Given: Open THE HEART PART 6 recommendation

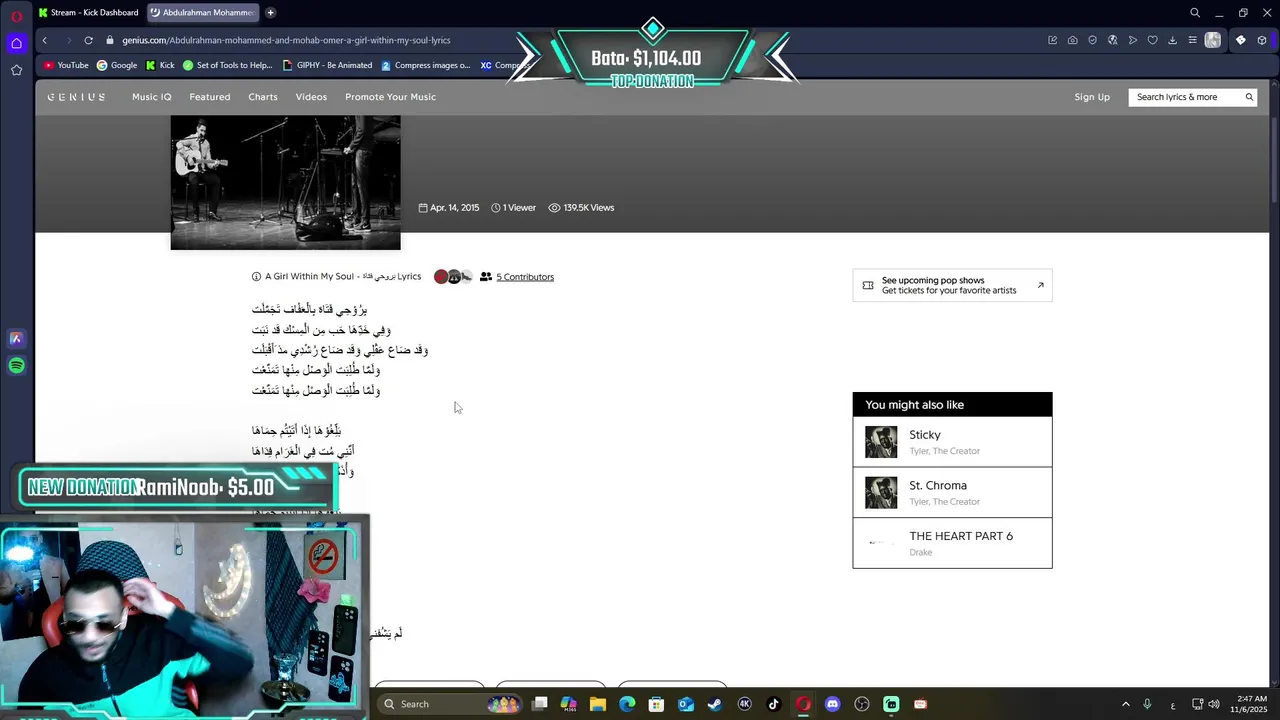Looking at the screenshot, I should (952, 543).
